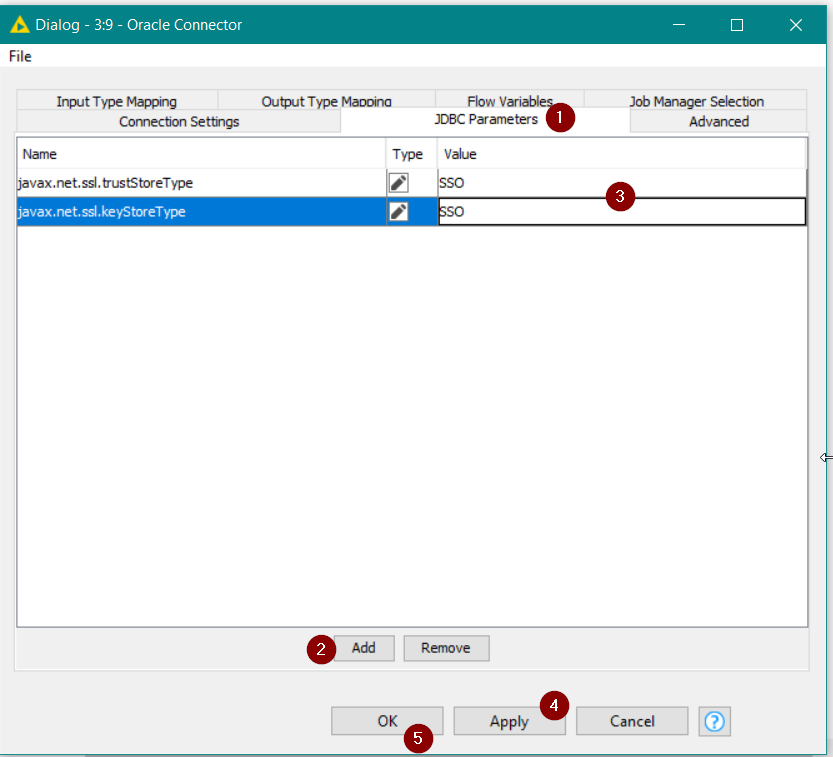
Task: Go to the Flow Variables tab
Action: [509, 101]
